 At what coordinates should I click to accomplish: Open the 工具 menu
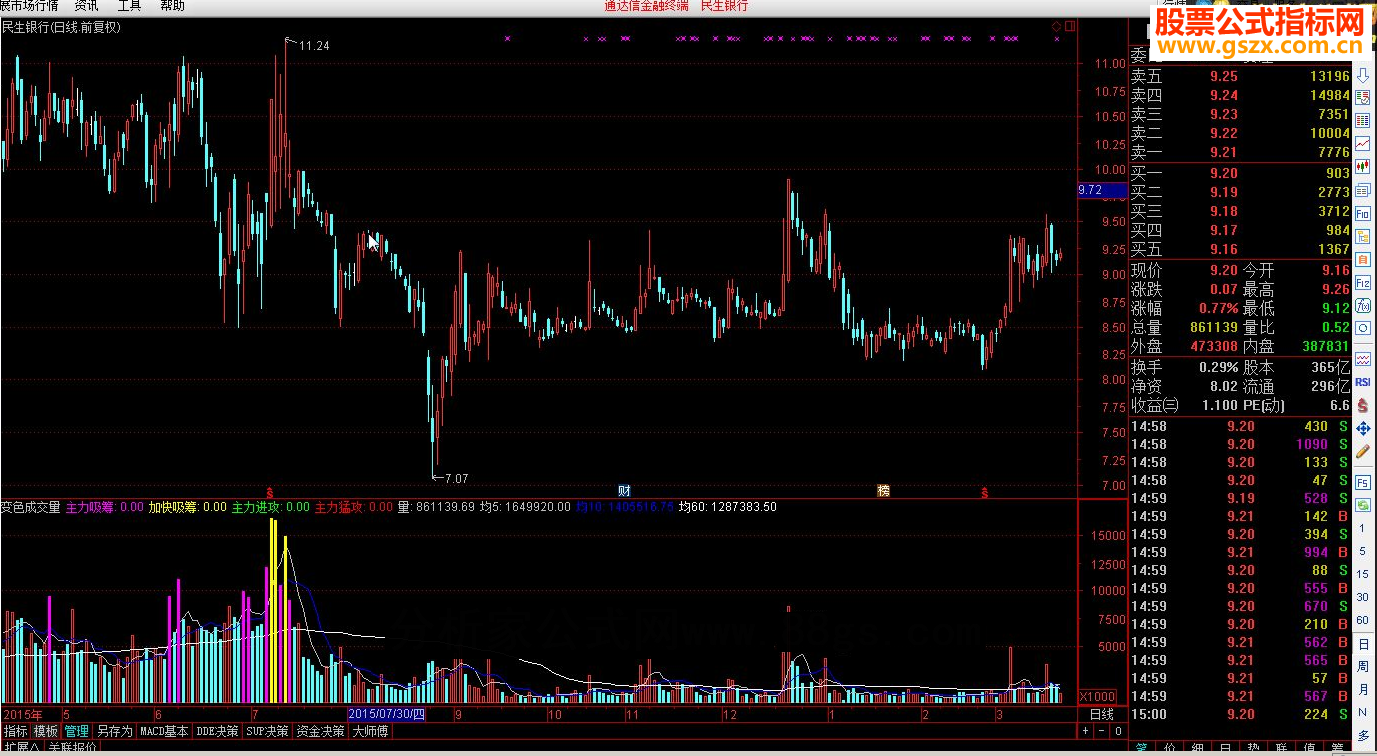click(x=130, y=5)
